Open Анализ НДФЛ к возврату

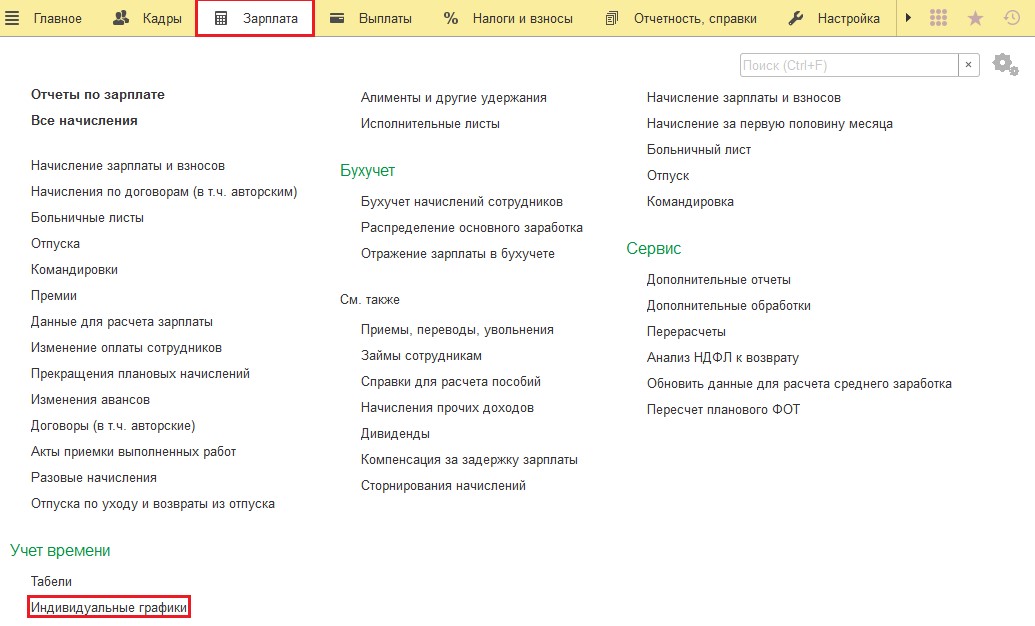722,357
